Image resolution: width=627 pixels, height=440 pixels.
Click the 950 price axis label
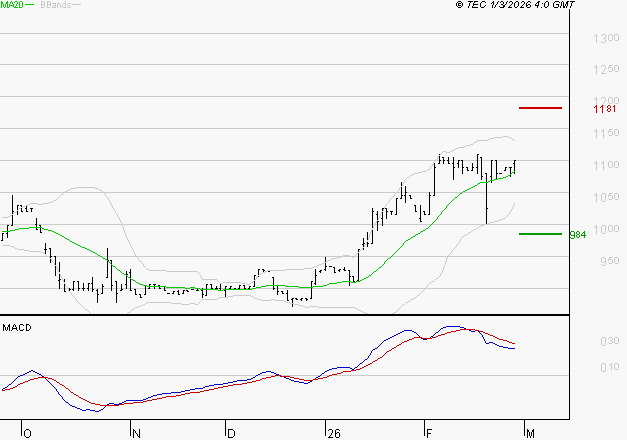click(x=610, y=261)
